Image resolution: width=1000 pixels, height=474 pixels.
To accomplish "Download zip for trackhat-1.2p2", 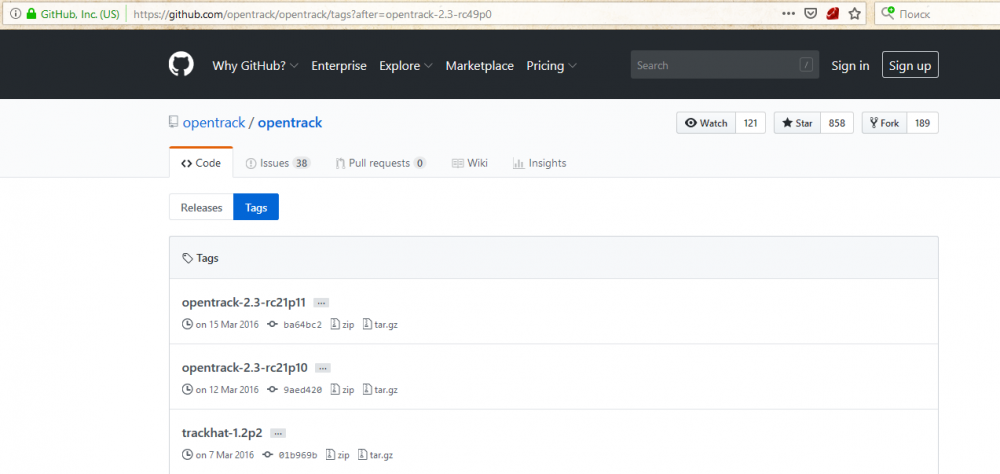I will (338, 455).
